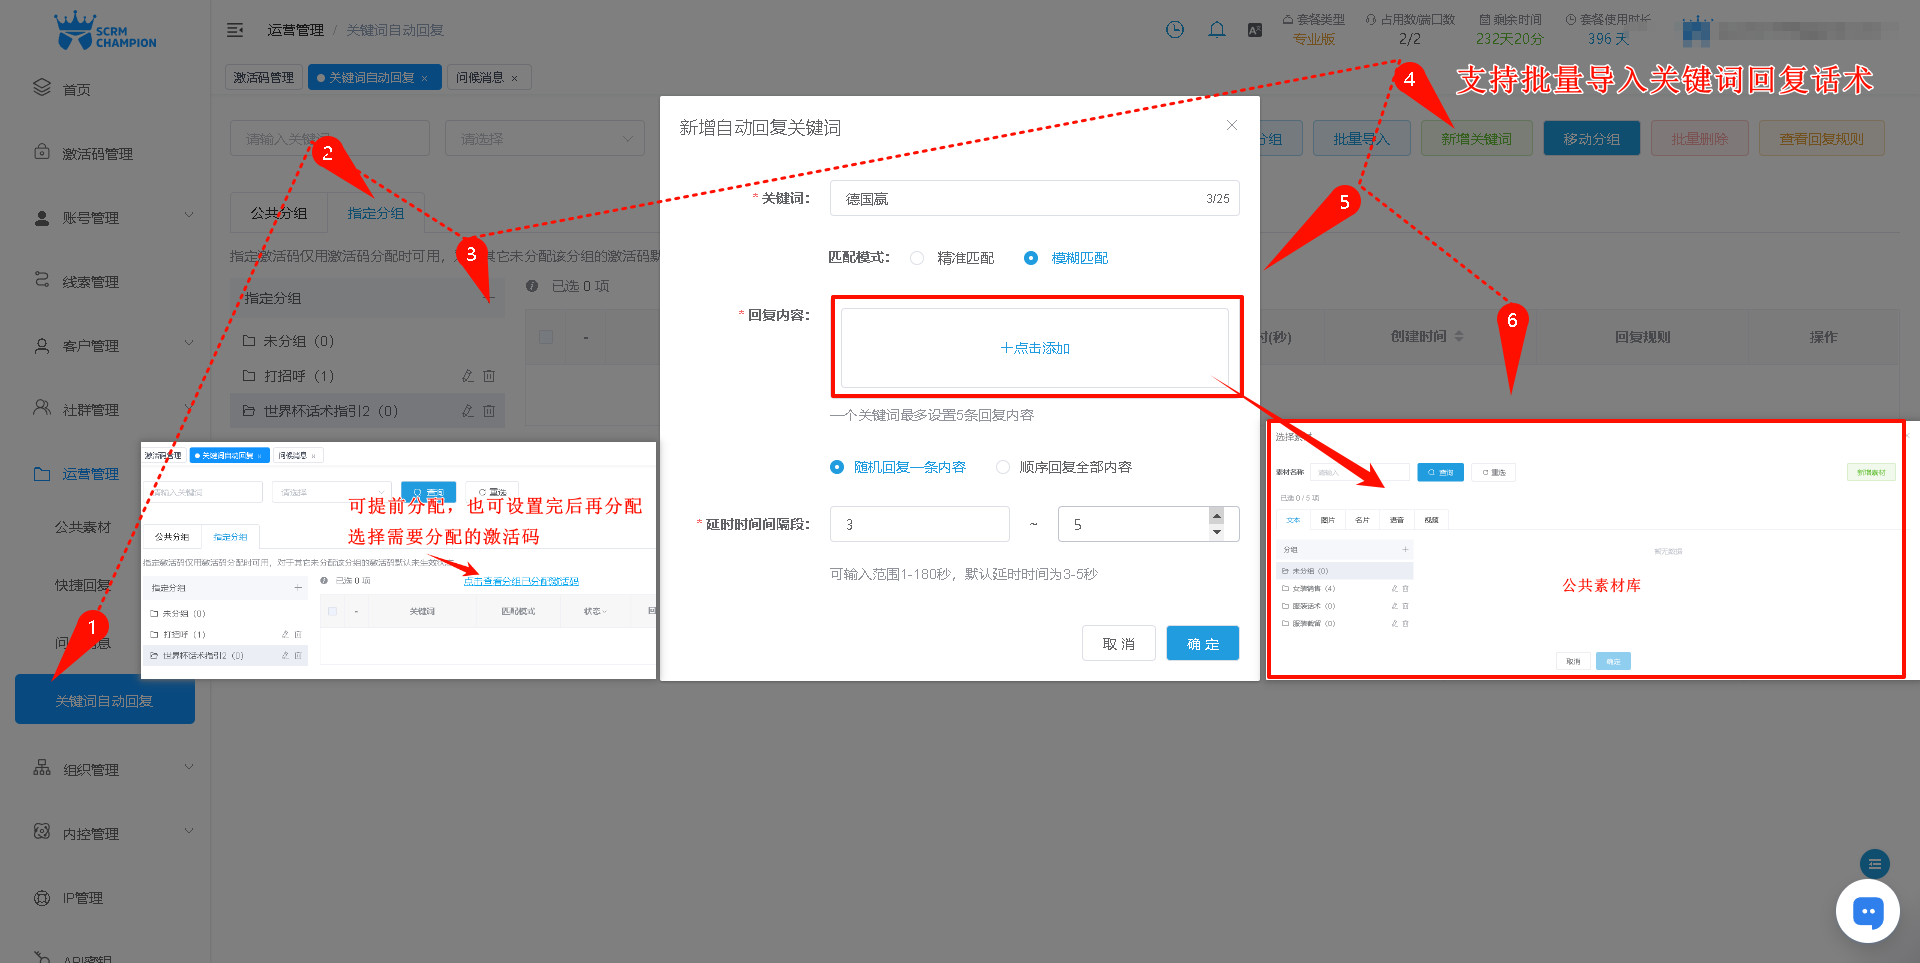Switch to the 激活码管理 tab
This screenshot has height=963, width=1920.
263,76
